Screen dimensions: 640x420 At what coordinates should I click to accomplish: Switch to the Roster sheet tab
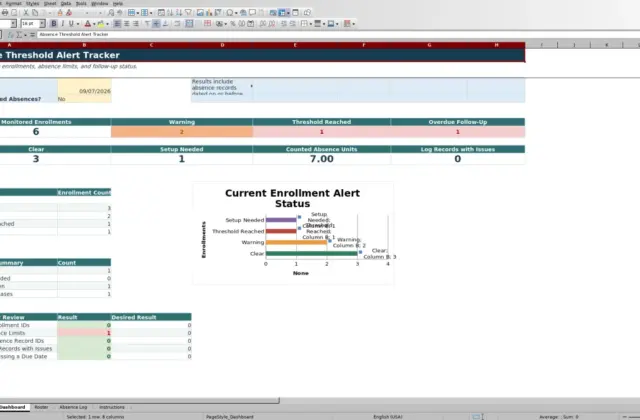pyautogui.click(x=41, y=407)
